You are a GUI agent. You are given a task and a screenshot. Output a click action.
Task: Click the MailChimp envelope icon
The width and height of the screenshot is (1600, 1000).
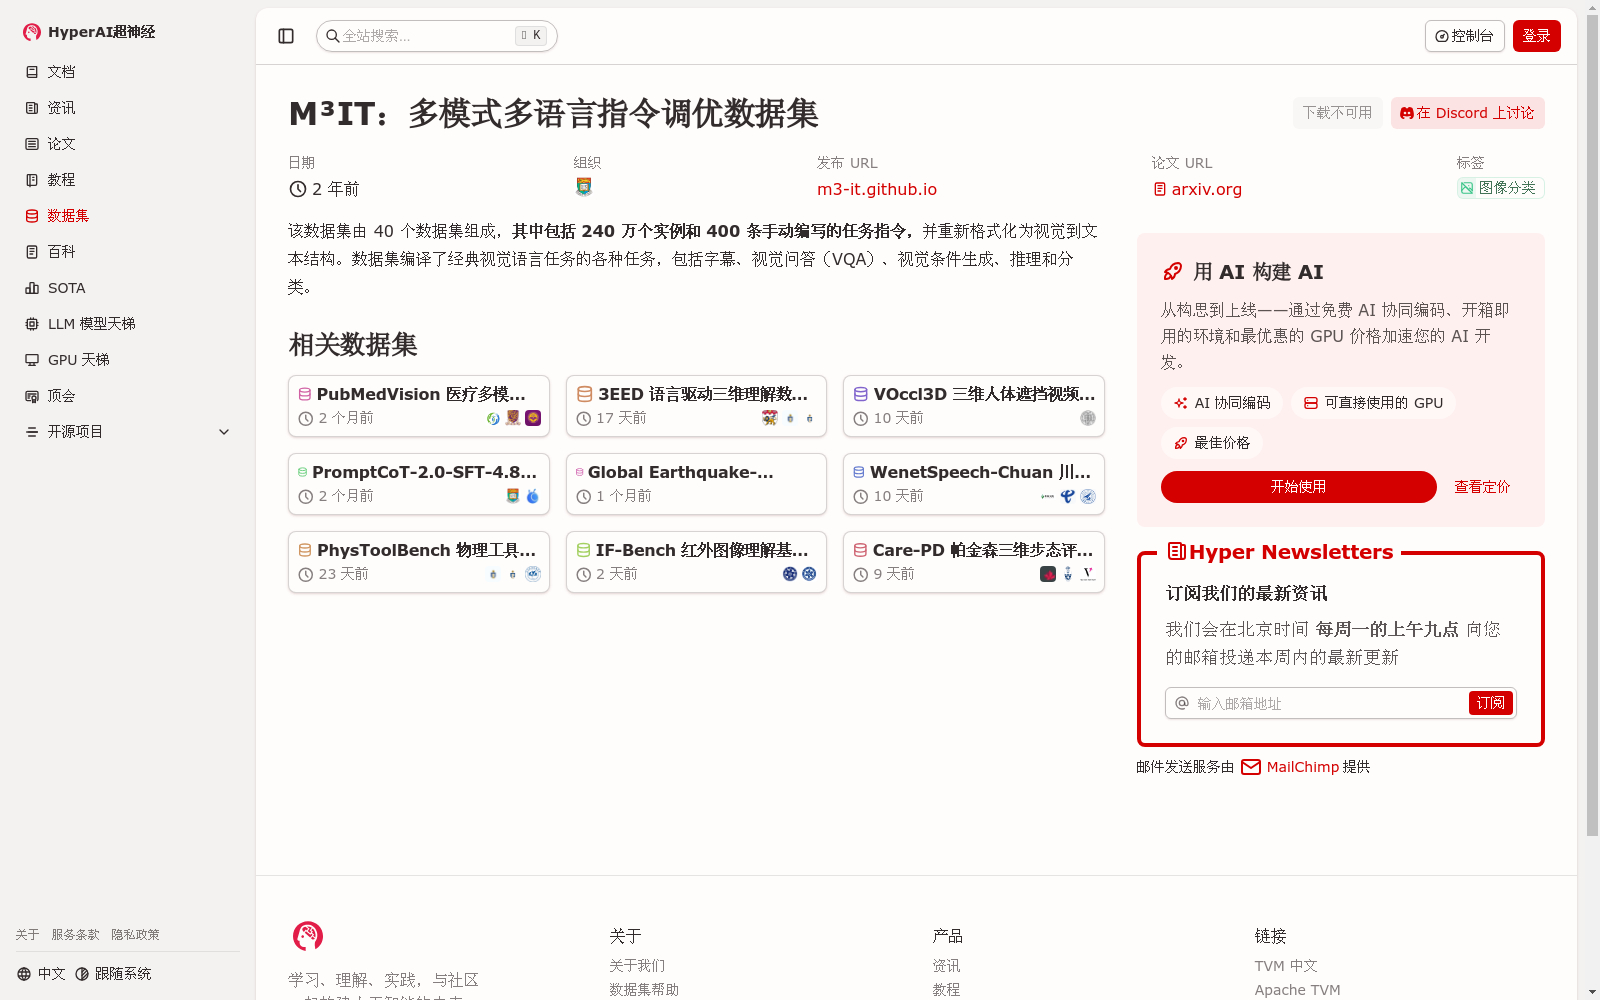[1251, 767]
